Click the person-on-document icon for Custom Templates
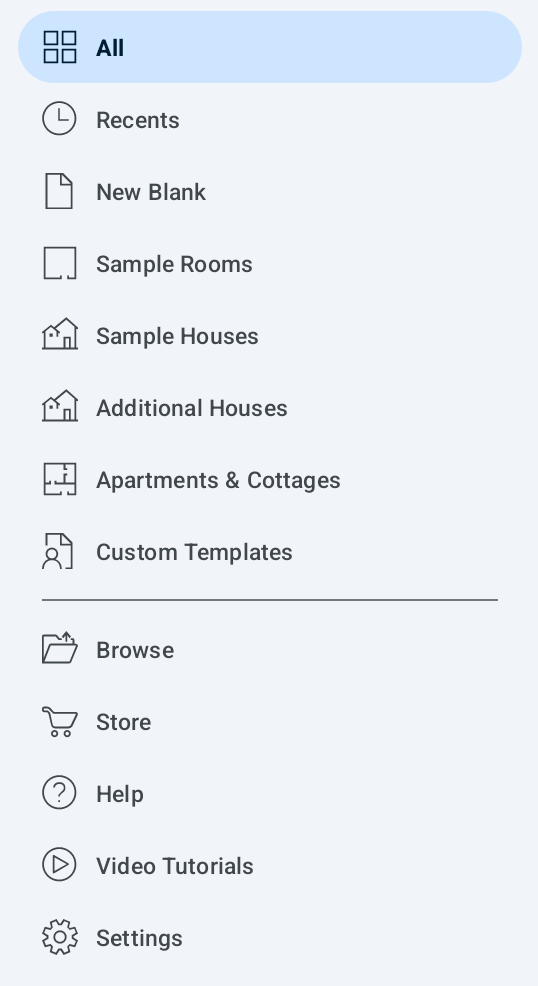Screen dimensions: 538x986 coord(58,551)
